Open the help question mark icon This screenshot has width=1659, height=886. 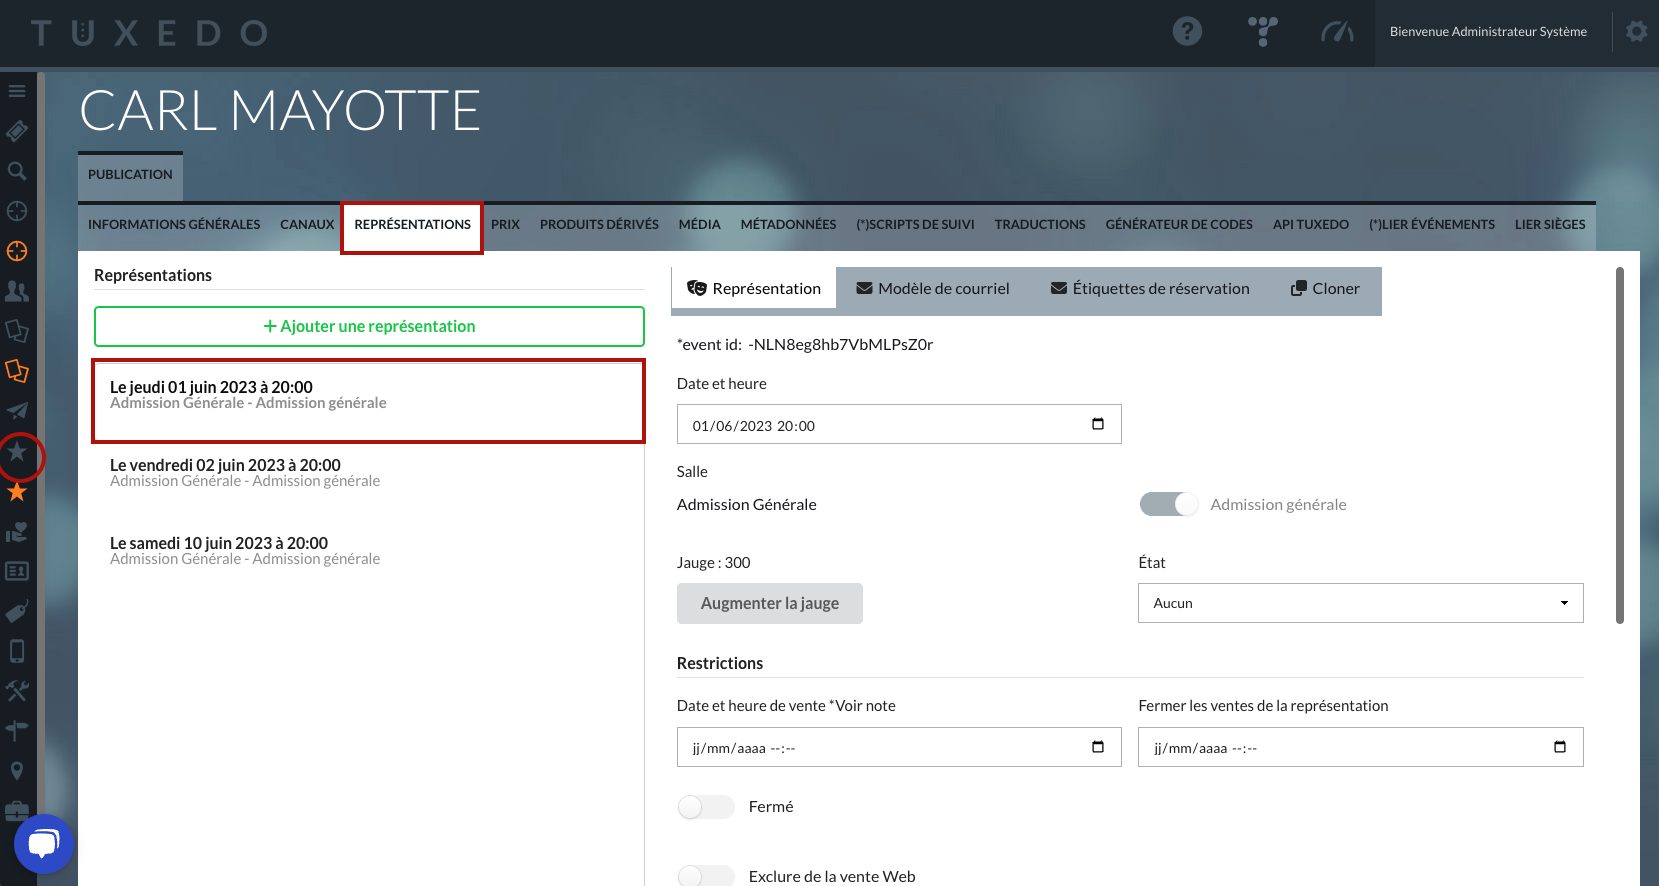click(1187, 32)
